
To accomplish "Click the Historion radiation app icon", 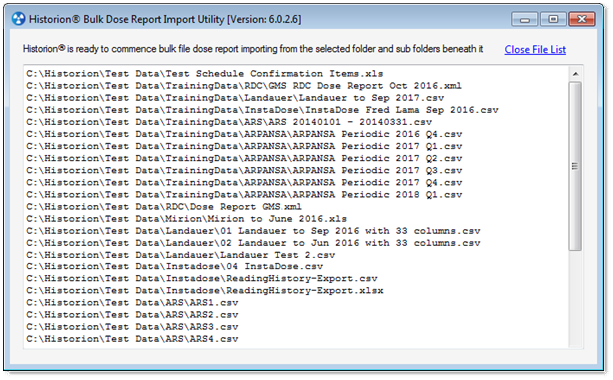I will coord(18,19).
